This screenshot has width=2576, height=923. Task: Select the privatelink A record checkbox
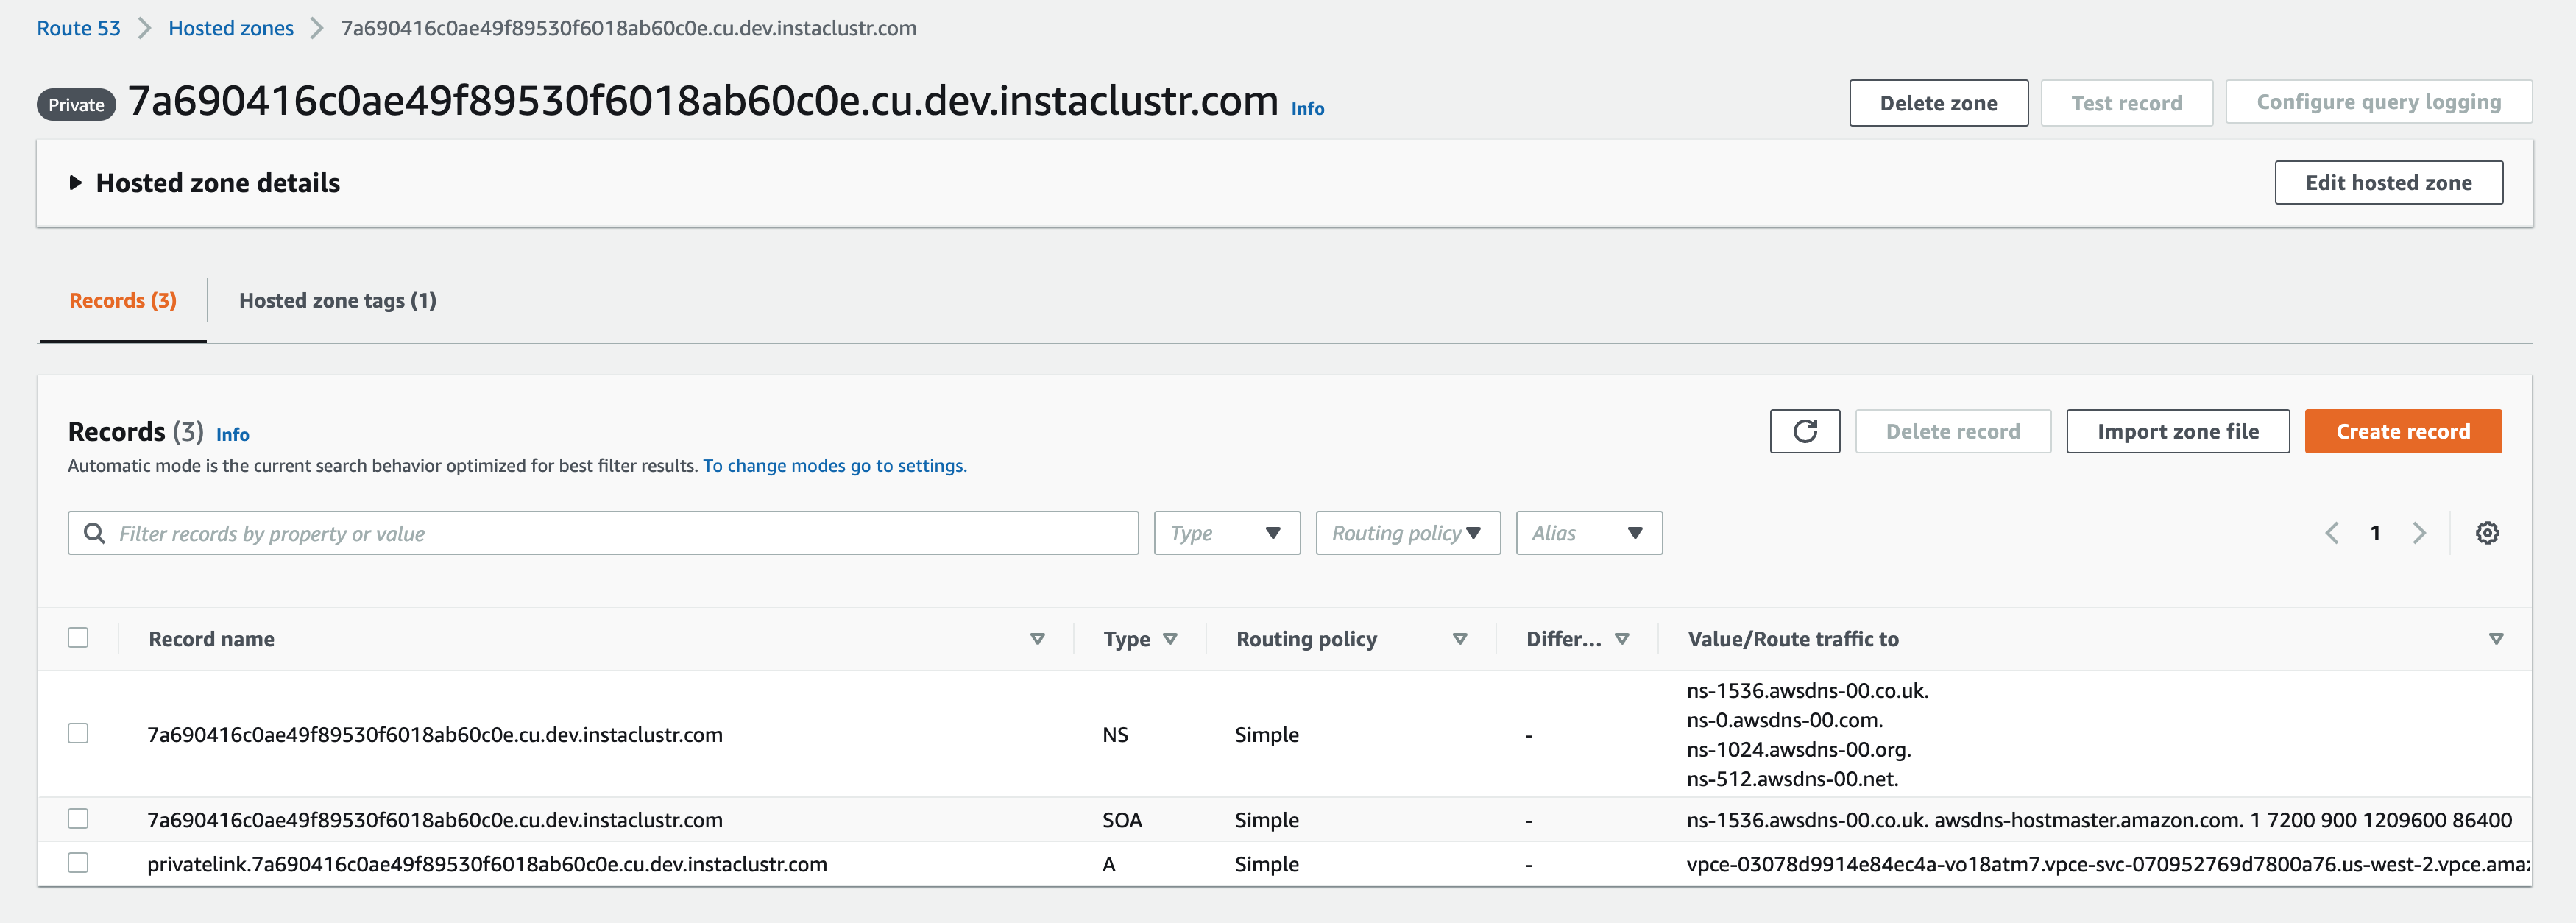click(x=78, y=862)
